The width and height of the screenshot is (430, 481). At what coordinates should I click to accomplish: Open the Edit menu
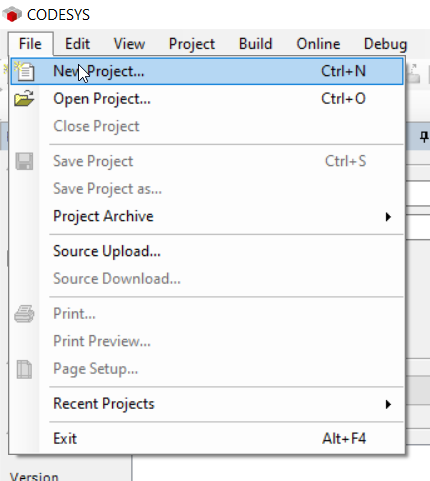pyautogui.click(x=77, y=44)
